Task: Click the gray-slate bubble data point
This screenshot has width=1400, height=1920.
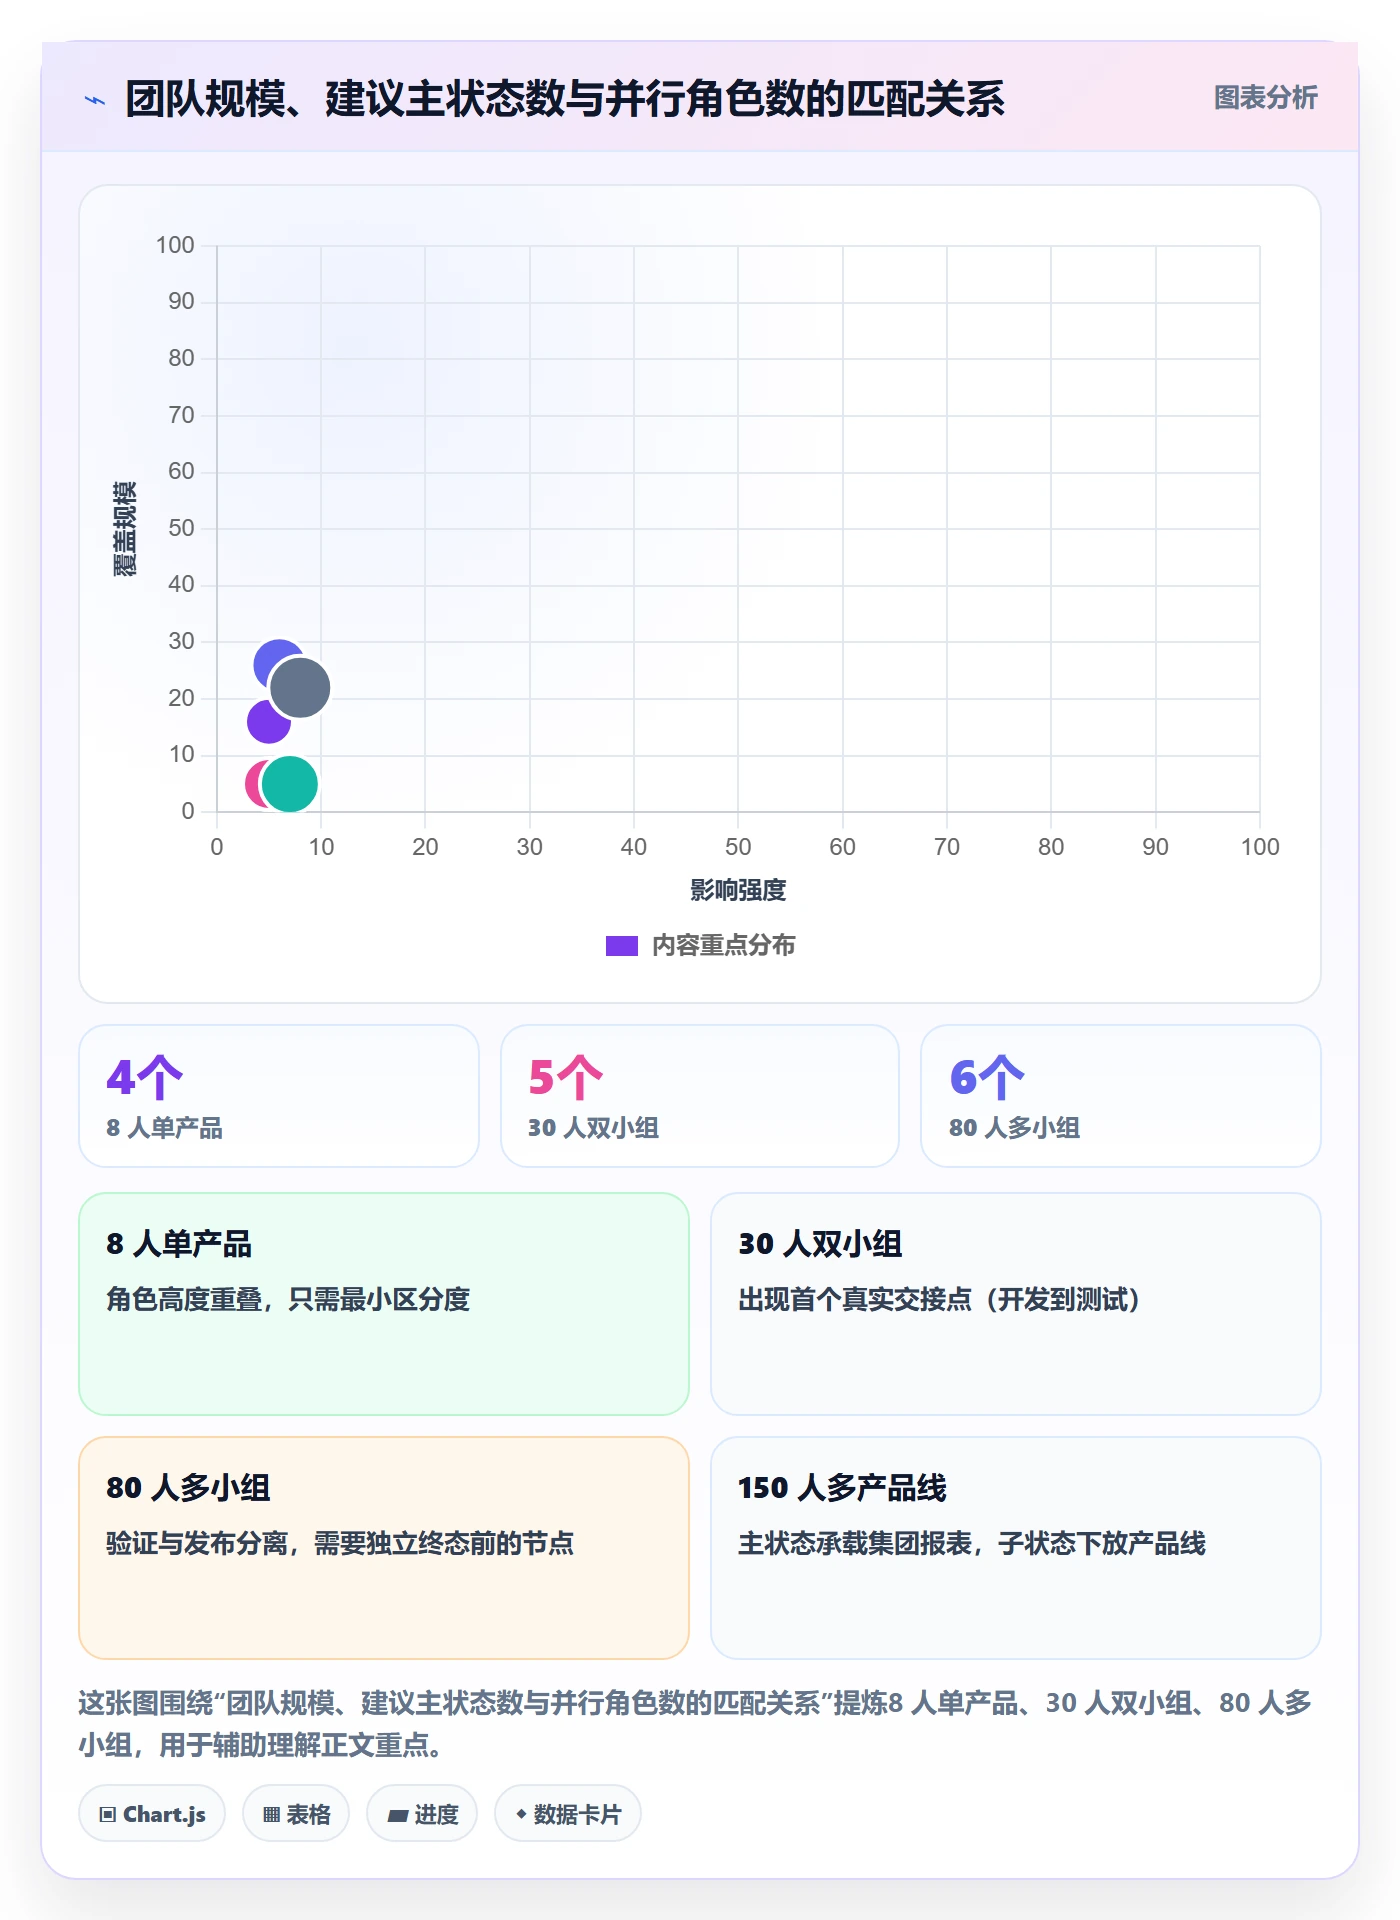Action: tap(300, 688)
